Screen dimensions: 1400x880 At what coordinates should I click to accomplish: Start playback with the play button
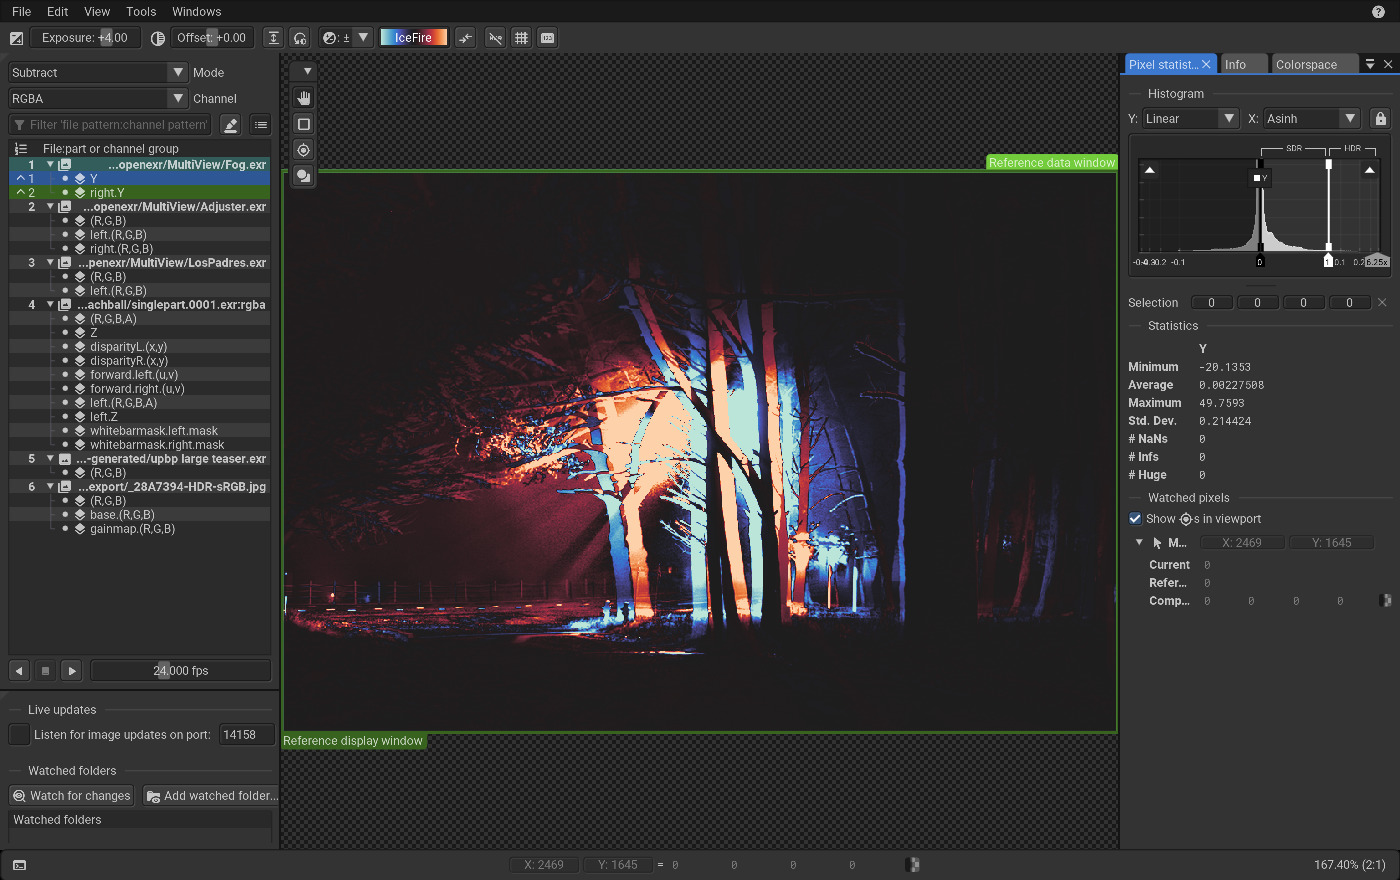tap(71, 671)
